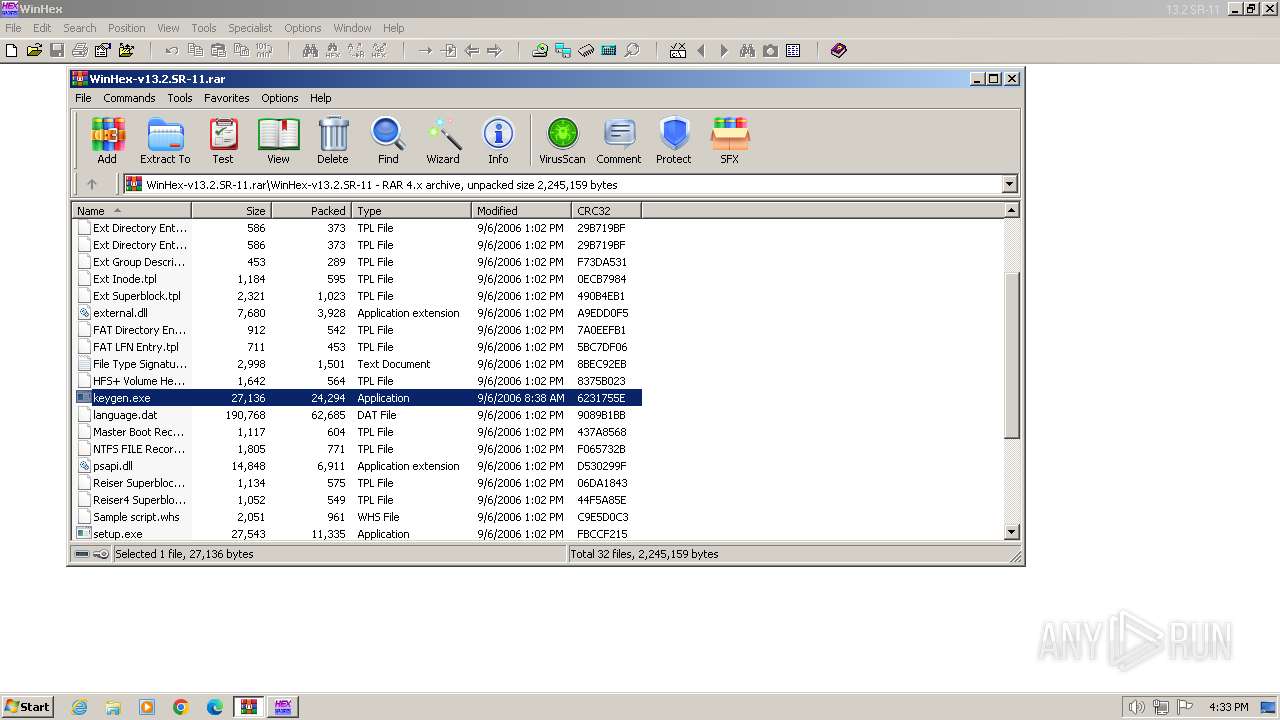Open WinHex Search menu
The width and height of the screenshot is (1280, 720).
click(x=80, y=28)
